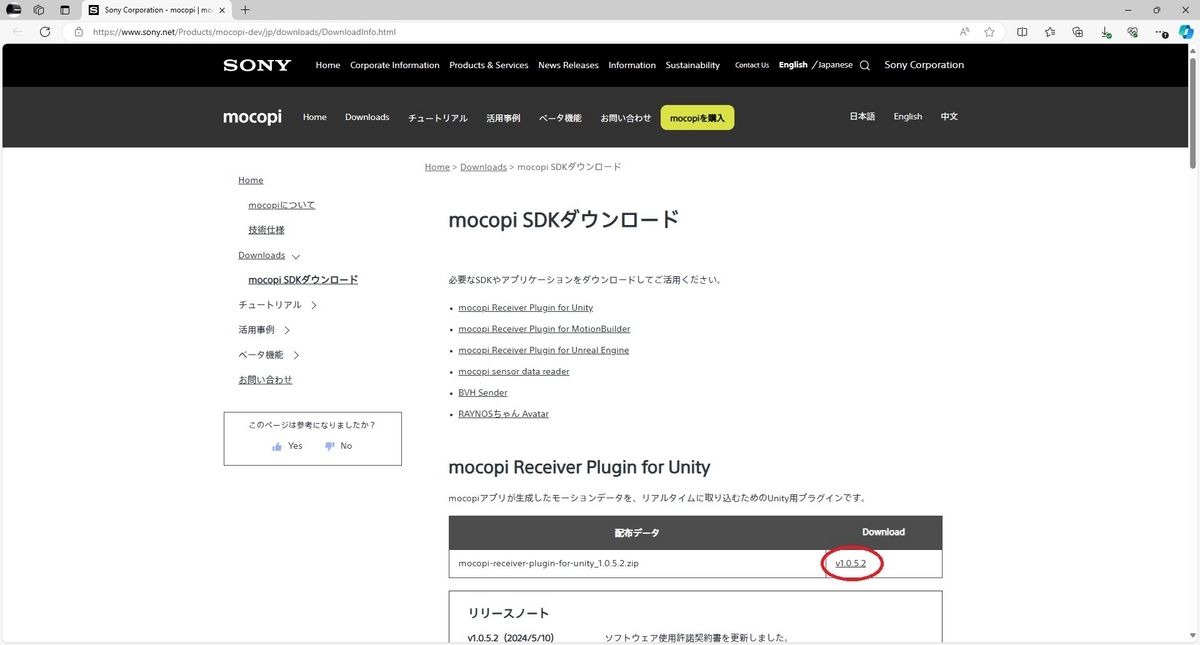Viewport: 1200px width, 645px height.
Task: Jump to mocopi sensor data reader
Action: coord(513,371)
